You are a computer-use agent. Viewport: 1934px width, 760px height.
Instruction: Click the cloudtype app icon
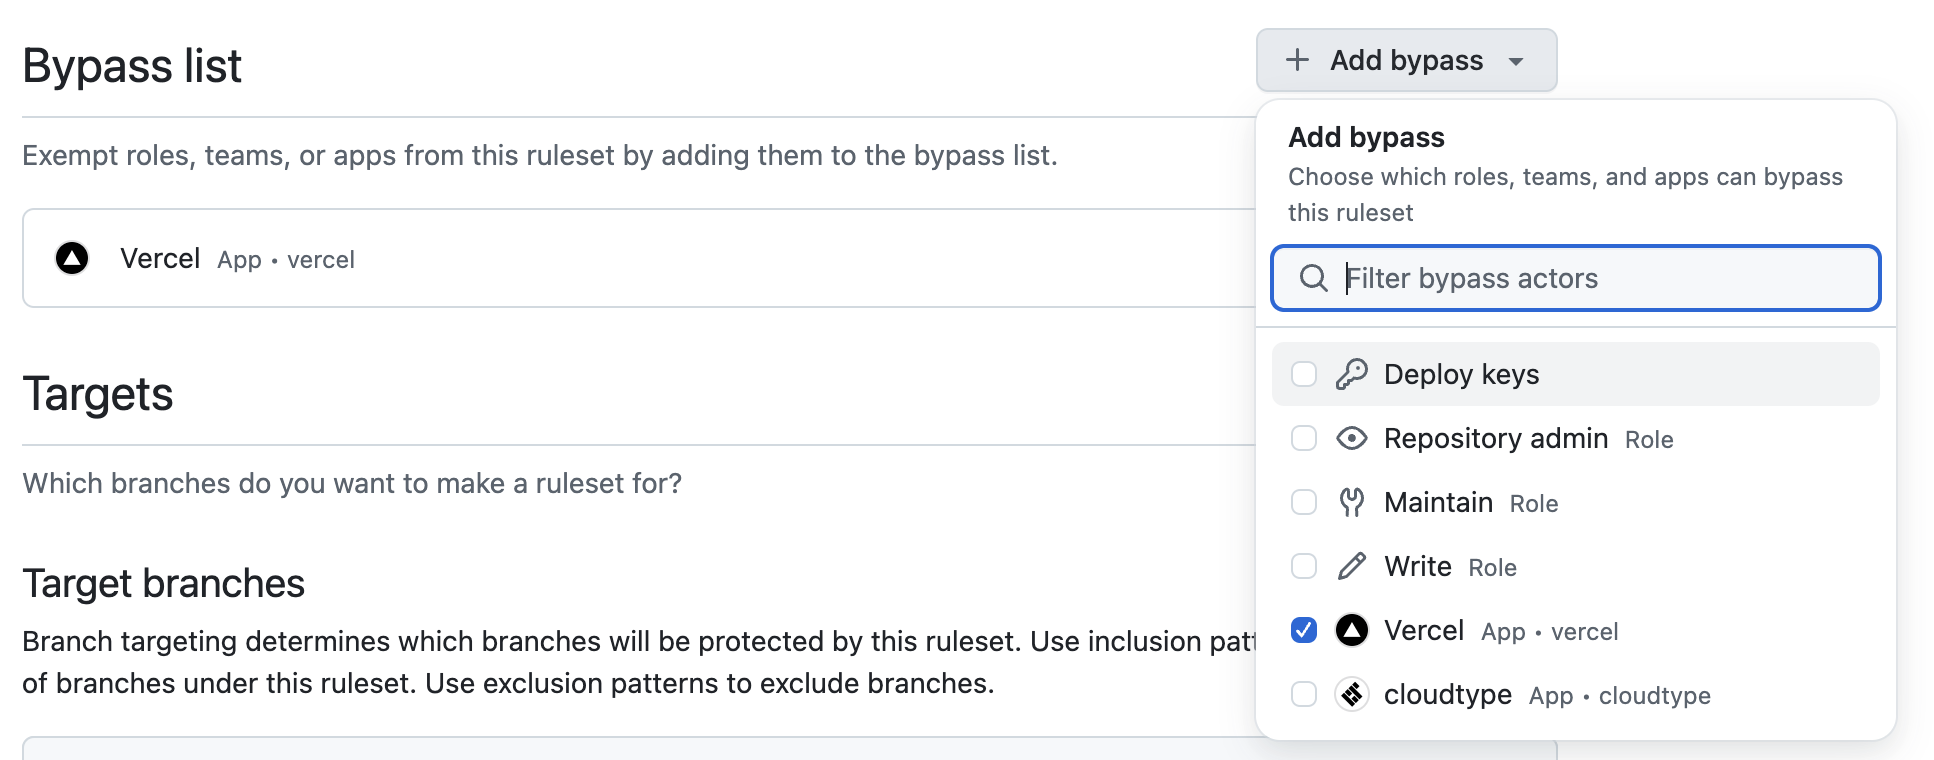pyautogui.click(x=1351, y=694)
